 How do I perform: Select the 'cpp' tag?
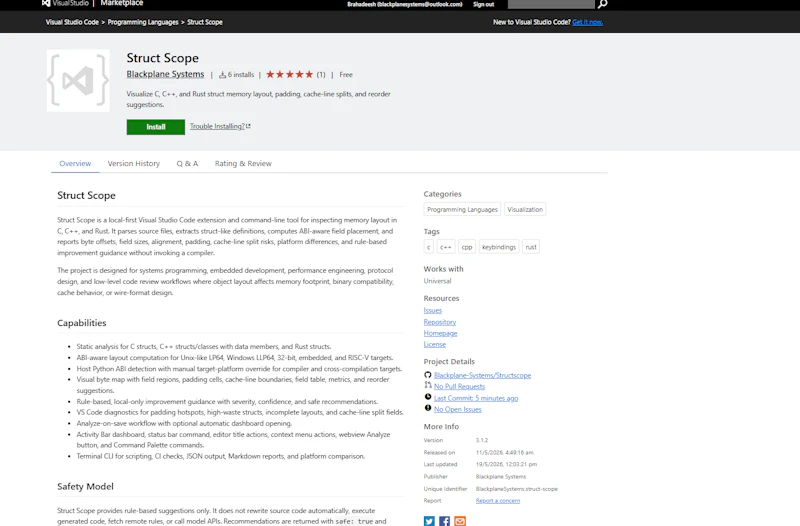pos(467,247)
